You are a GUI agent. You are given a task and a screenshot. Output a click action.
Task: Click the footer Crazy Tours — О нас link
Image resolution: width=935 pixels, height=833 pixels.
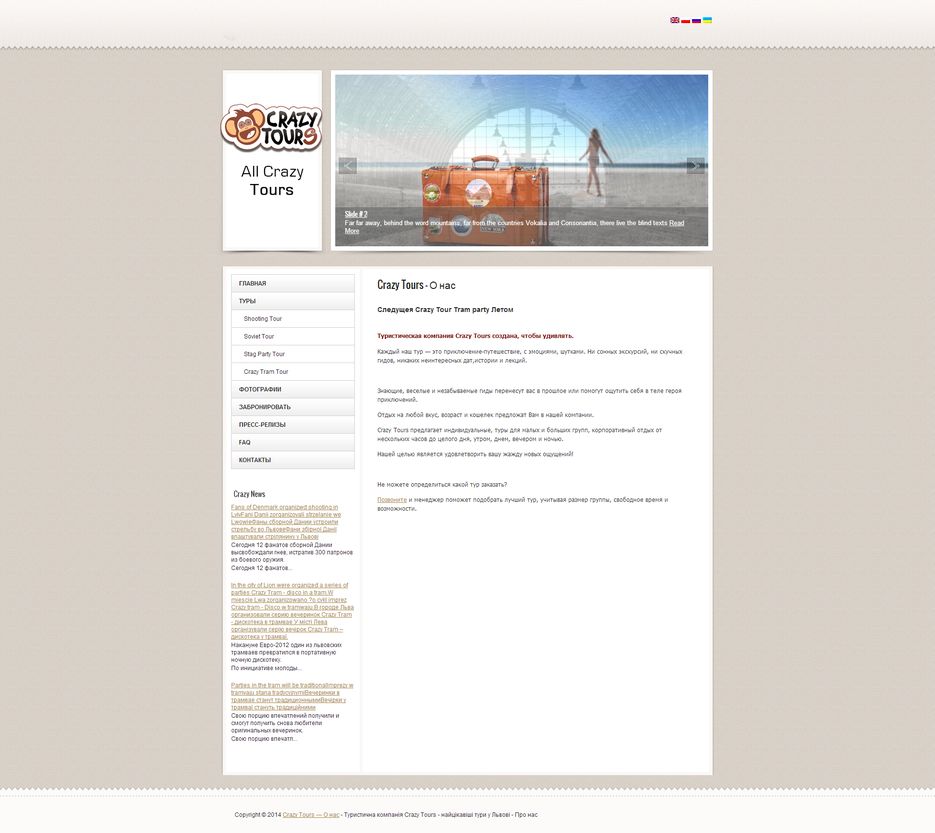tap(311, 815)
